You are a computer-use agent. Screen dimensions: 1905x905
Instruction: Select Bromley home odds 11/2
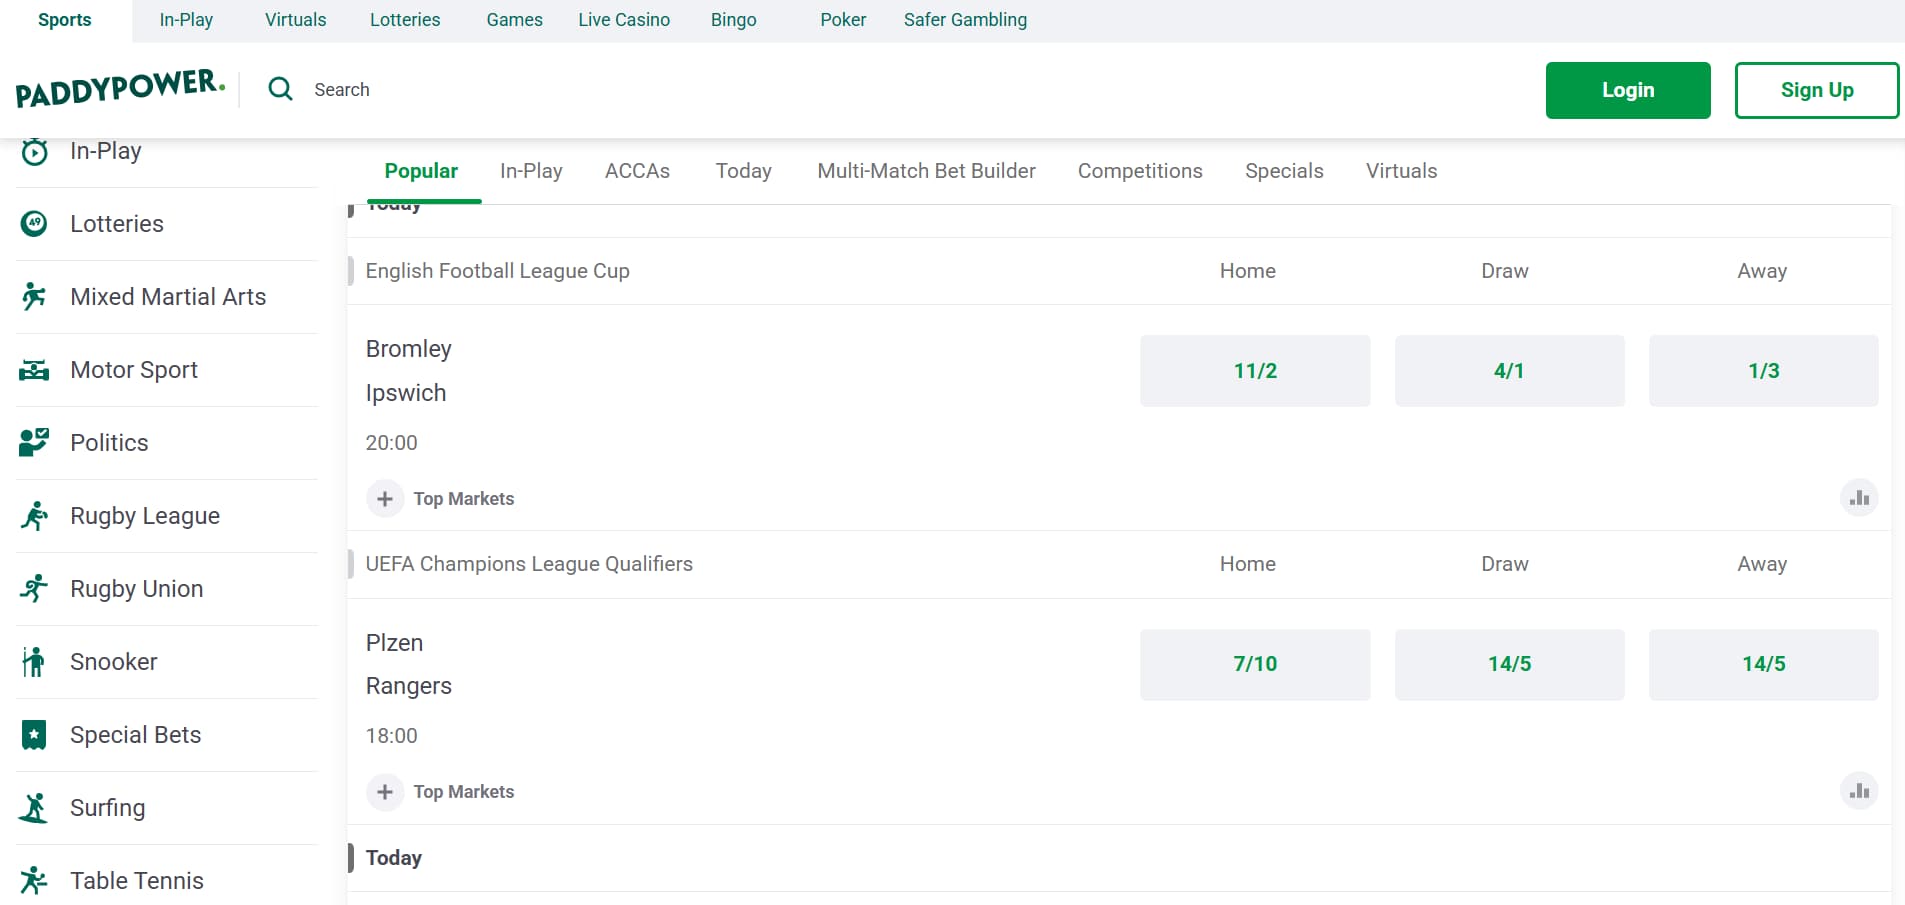point(1254,371)
